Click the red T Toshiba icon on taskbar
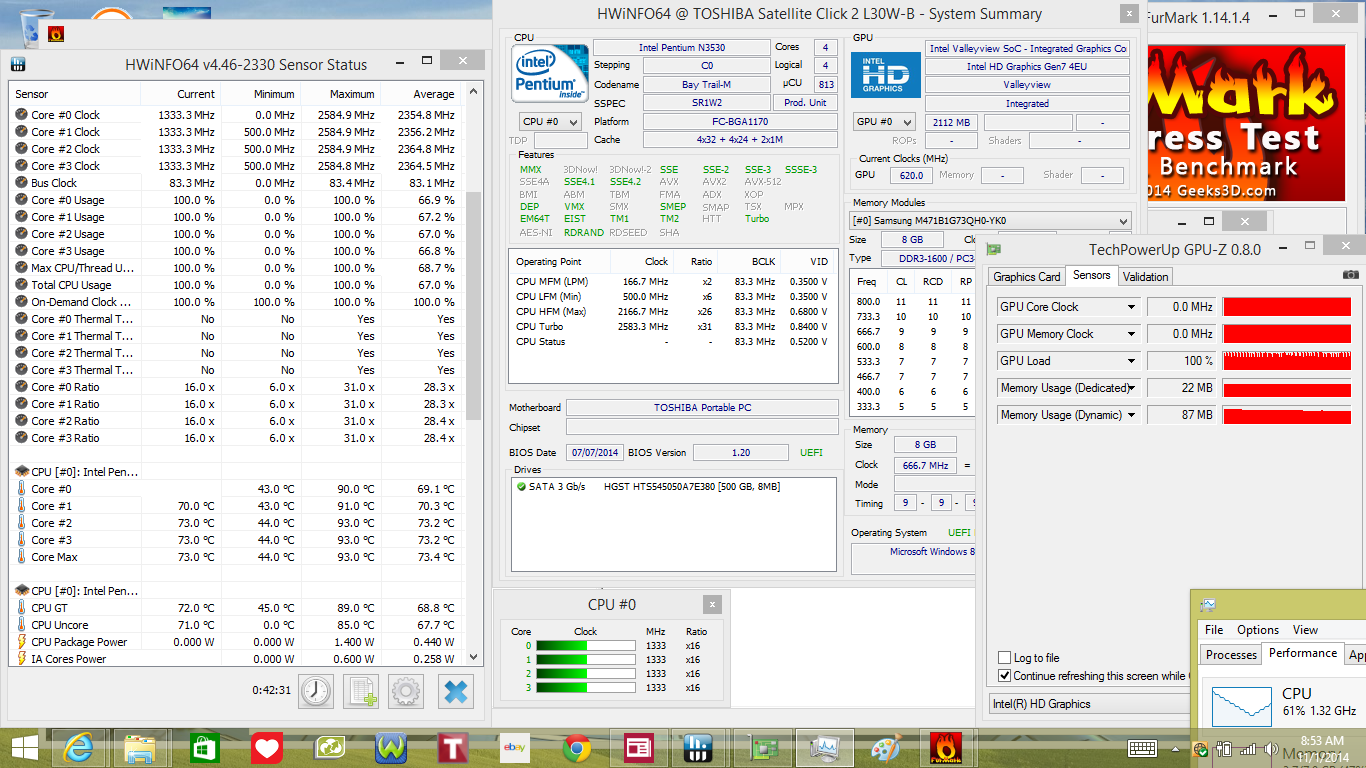The height and width of the screenshot is (768, 1366). point(452,748)
